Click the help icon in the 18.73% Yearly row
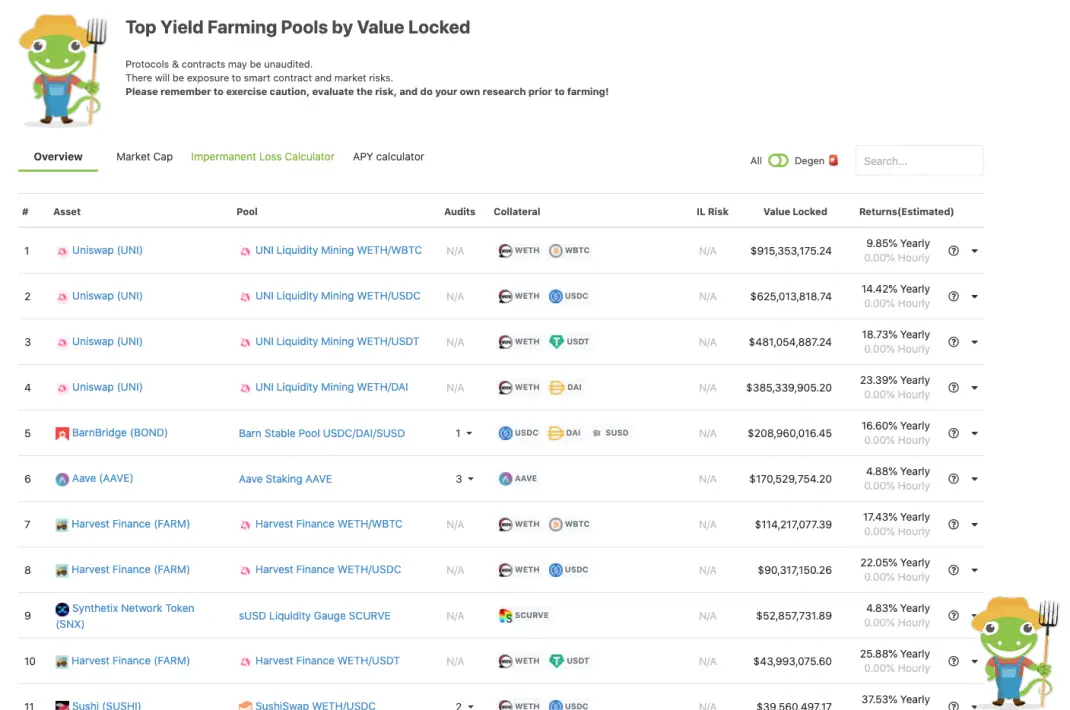 click(953, 342)
